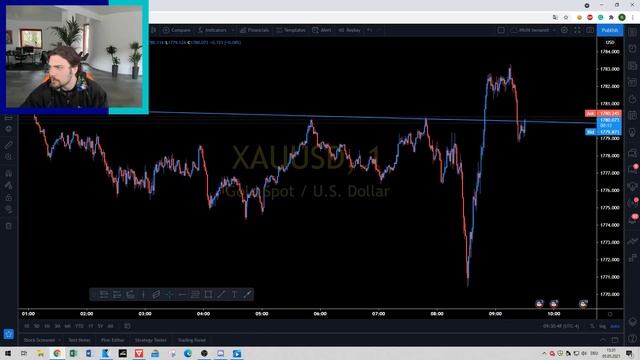Select the measure ruler tool in left sidebar

coord(9,145)
